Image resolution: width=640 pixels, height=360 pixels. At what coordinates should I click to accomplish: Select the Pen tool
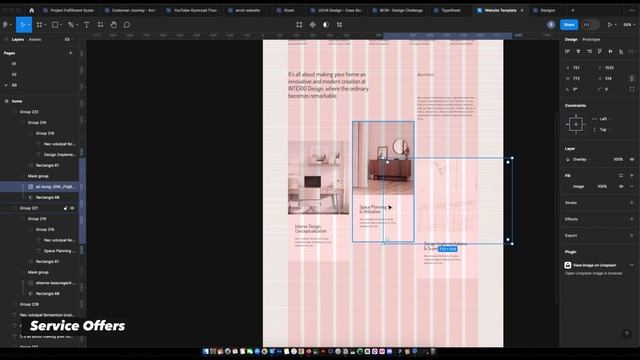(71, 25)
